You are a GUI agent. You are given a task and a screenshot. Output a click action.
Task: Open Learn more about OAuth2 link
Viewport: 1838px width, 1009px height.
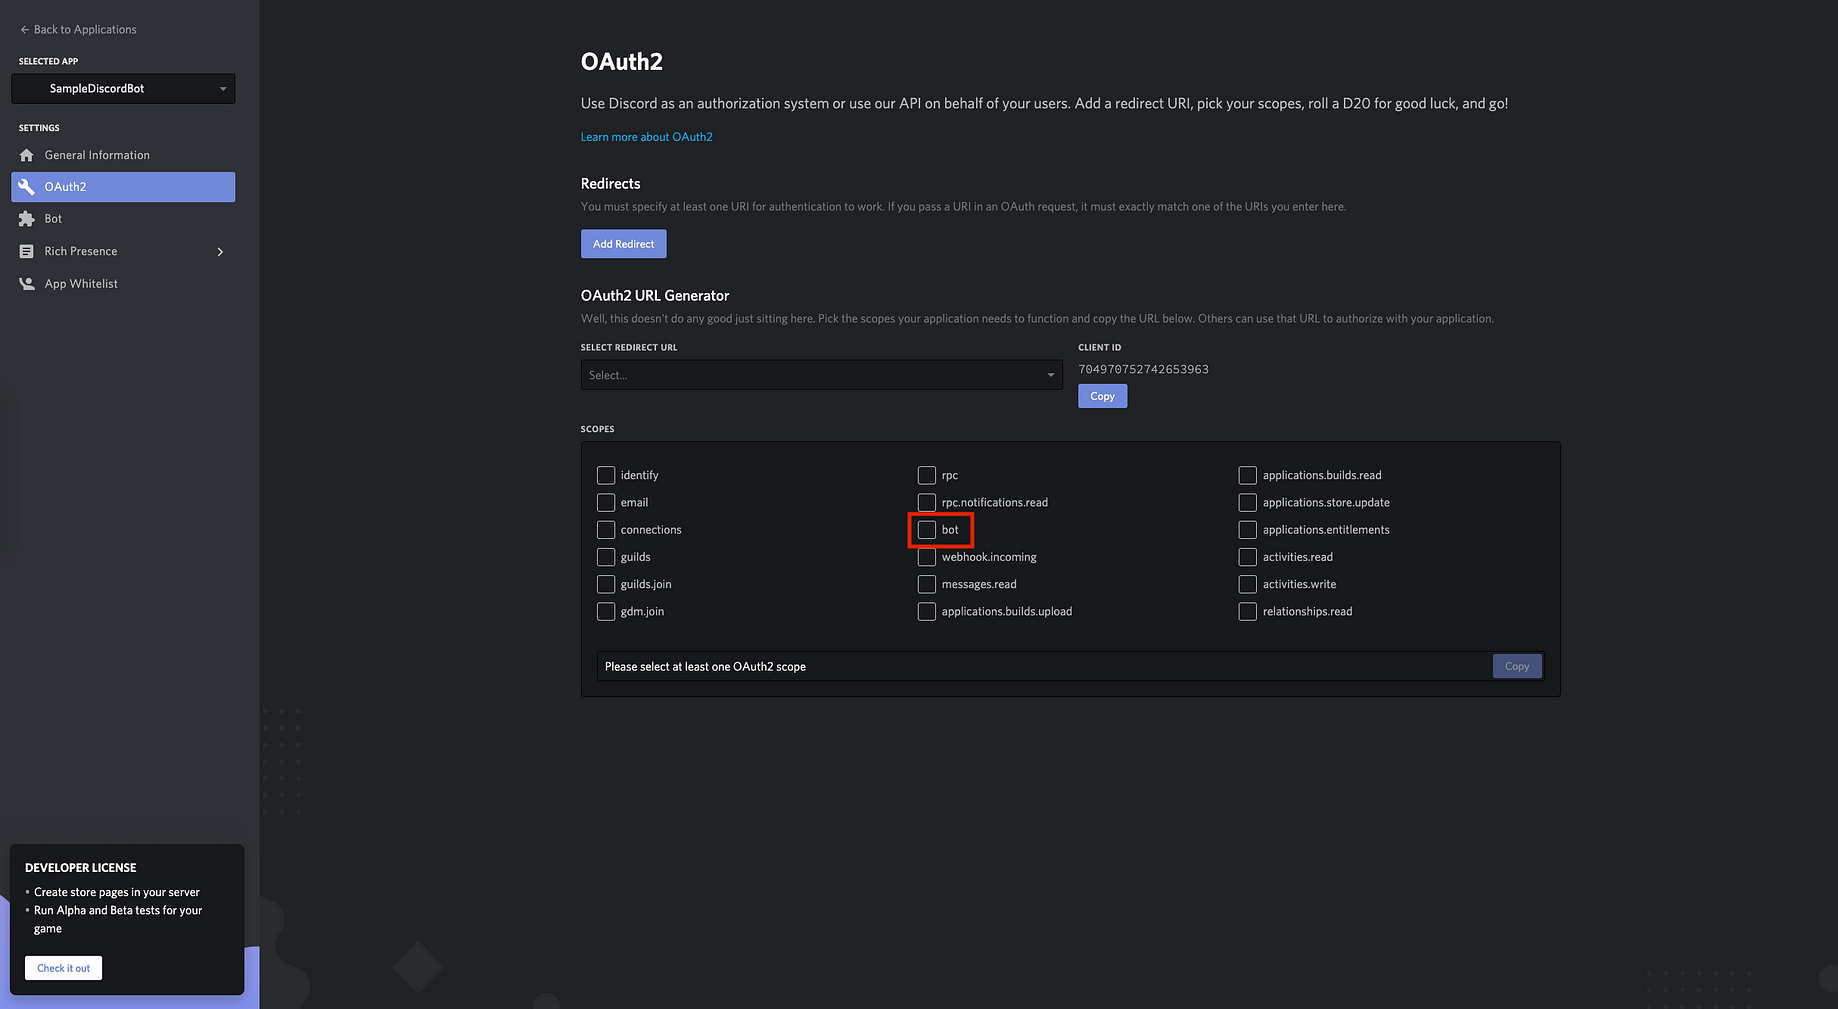(646, 137)
